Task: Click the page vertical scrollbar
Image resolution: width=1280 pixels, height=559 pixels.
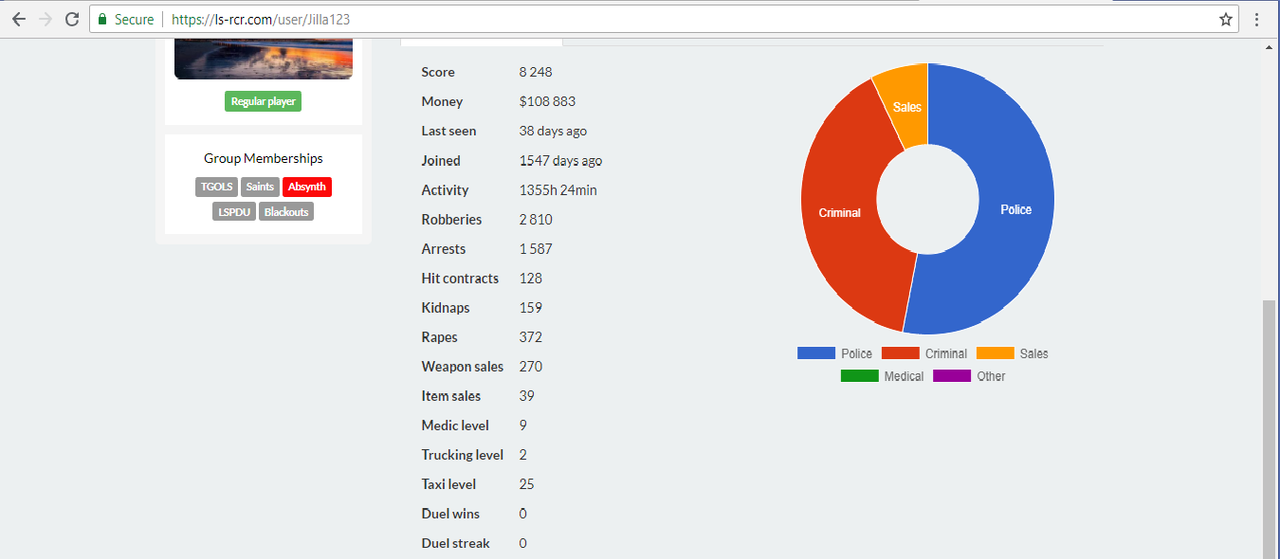Action: pyautogui.click(x=1270, y=430)
